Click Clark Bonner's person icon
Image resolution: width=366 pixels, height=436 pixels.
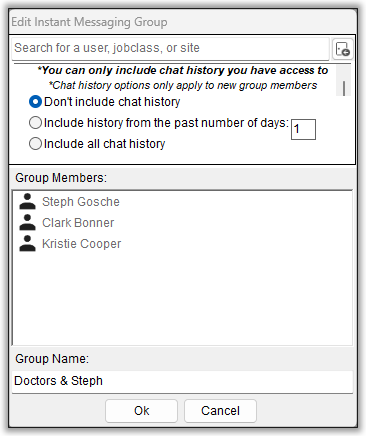[27, 223]
